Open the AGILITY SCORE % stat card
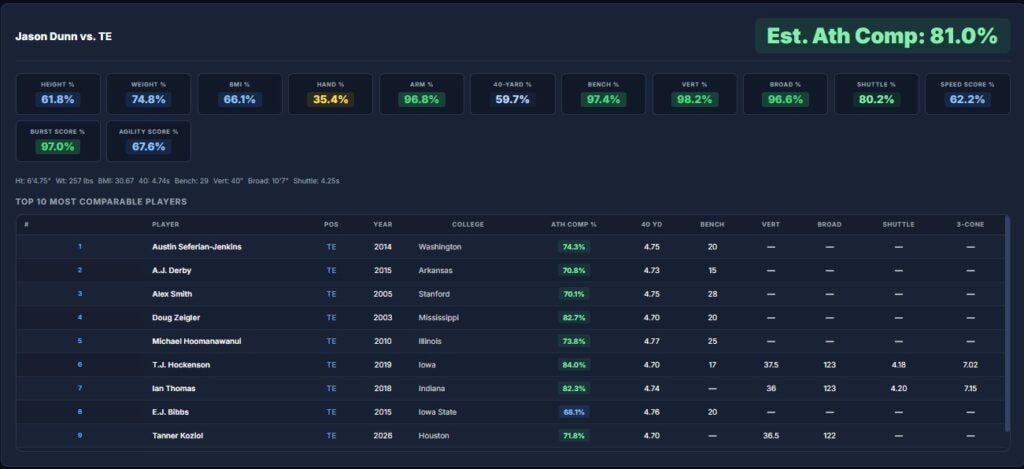The height and width of the screenshot is (469, 1024). point(148,141)
